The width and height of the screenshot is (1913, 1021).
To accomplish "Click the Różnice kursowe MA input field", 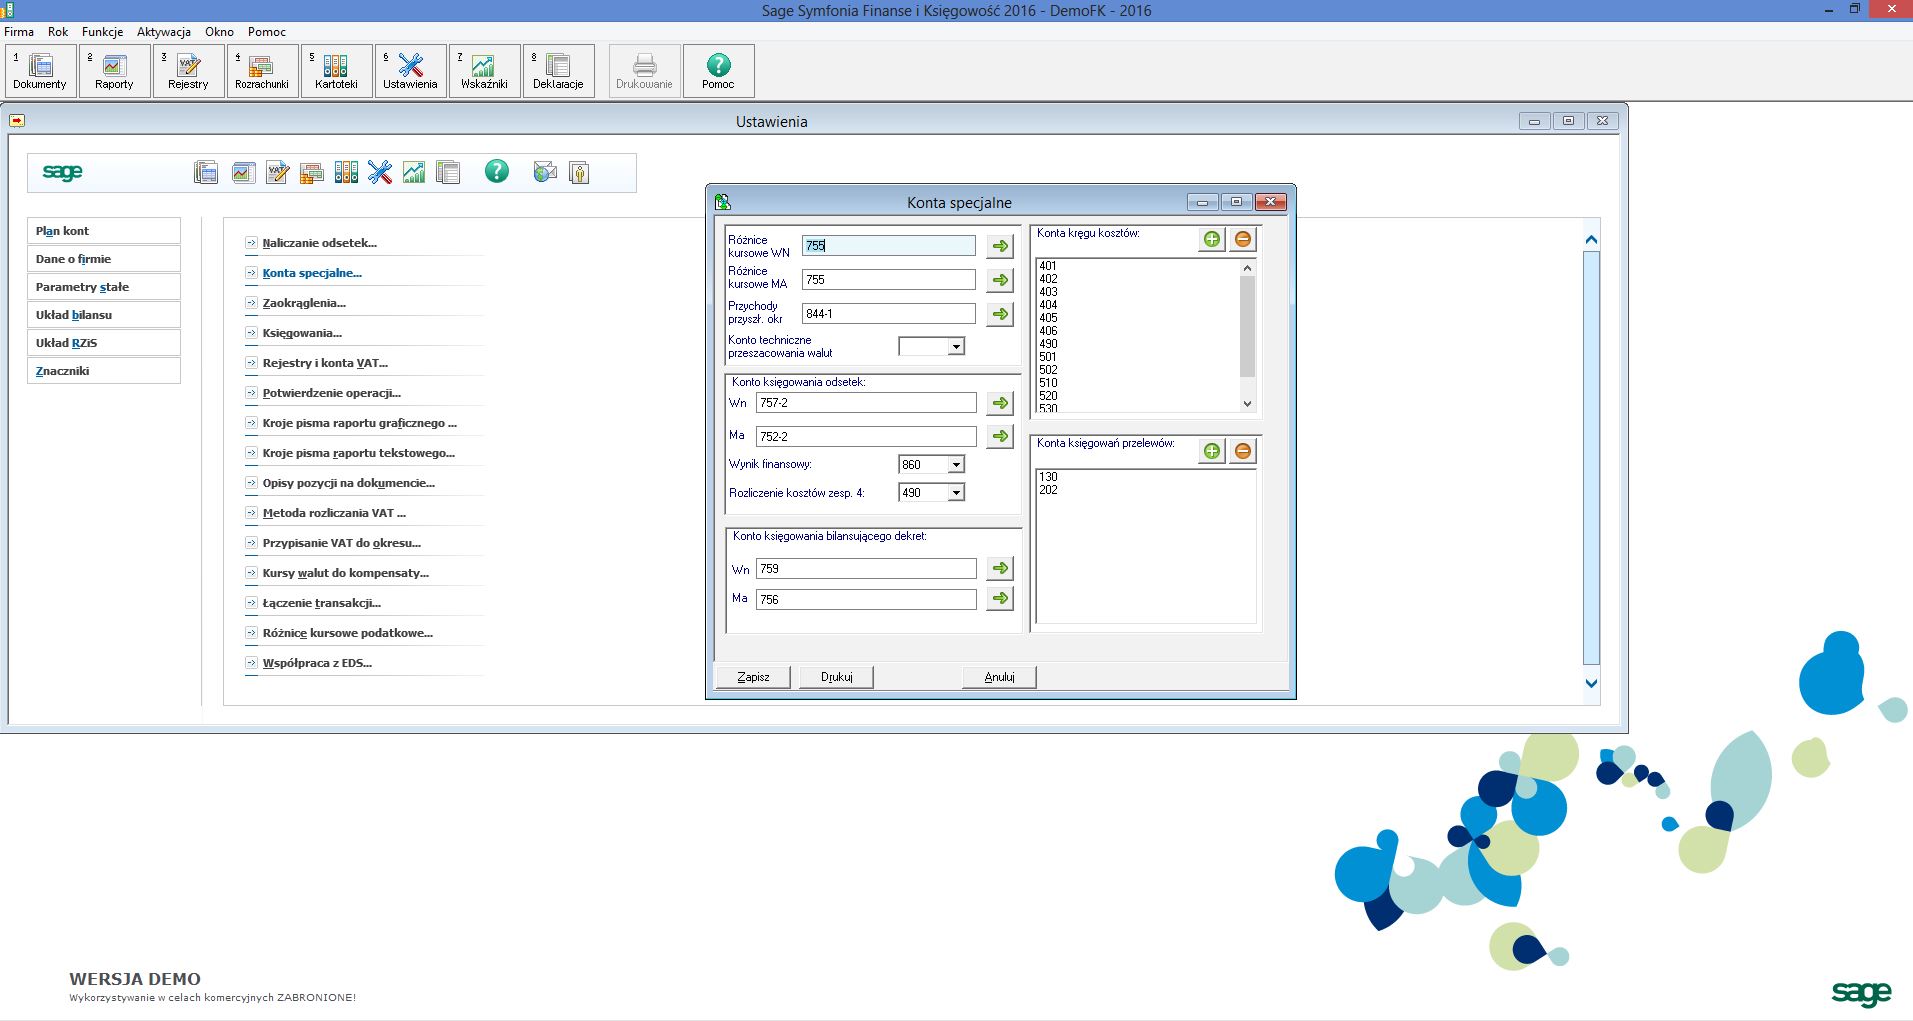I will [888, 280].
